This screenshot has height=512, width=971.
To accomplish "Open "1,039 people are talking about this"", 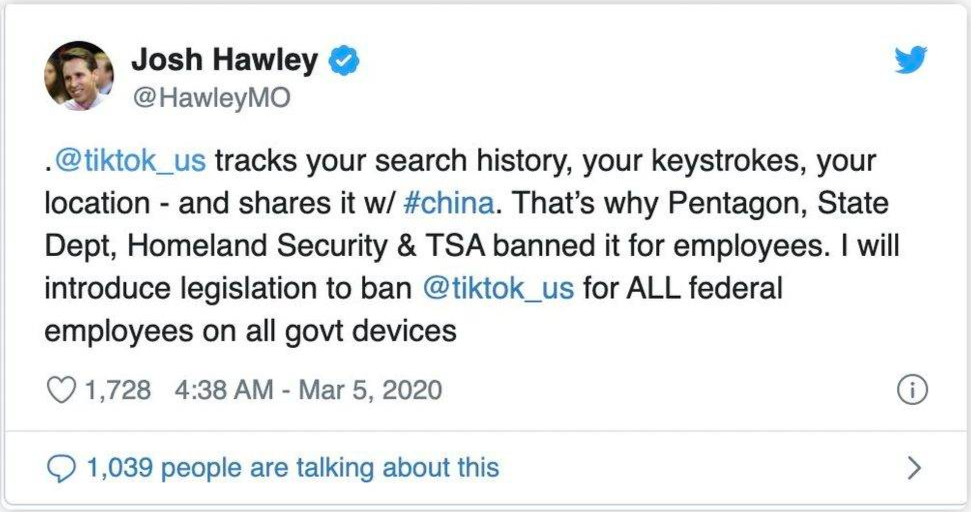I will [x=292, y=466].
